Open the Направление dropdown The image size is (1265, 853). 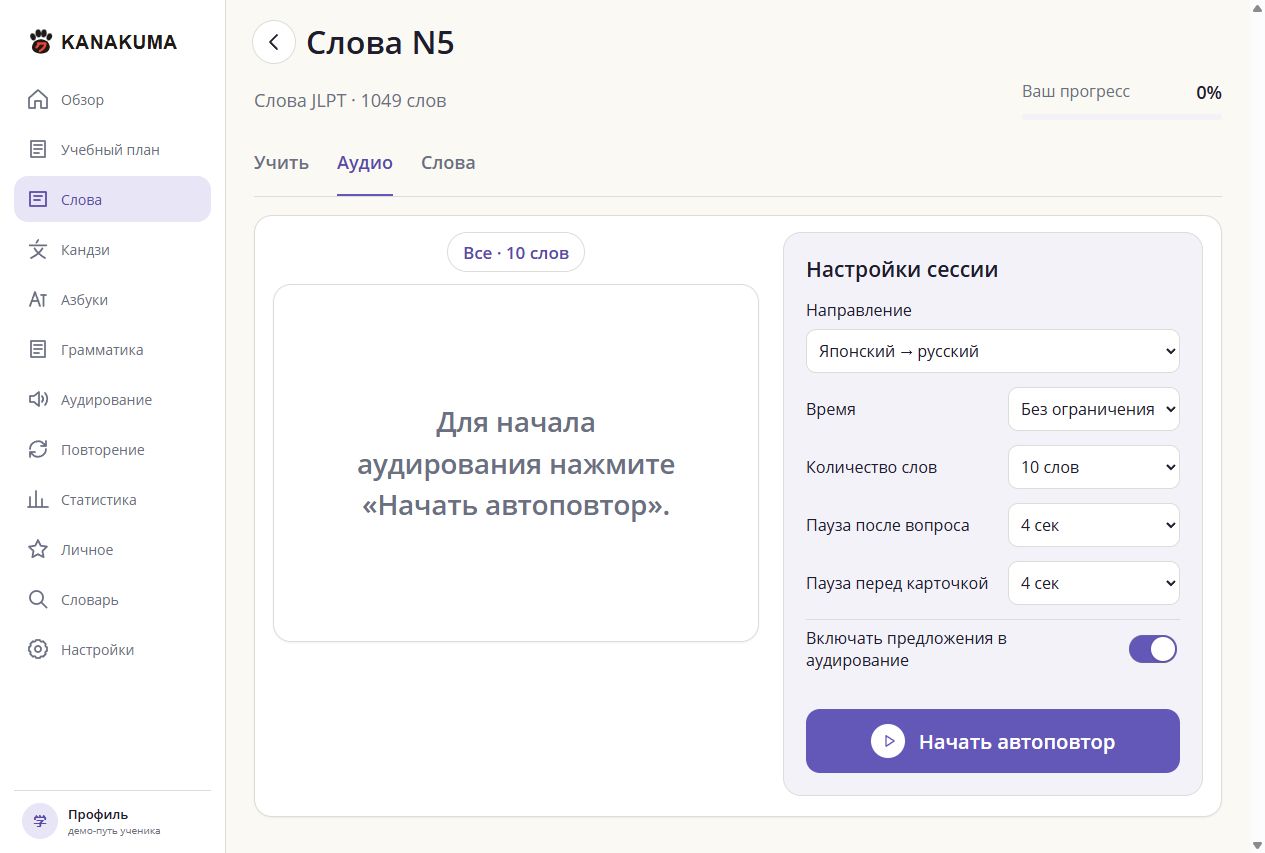[x=993, y=352]
